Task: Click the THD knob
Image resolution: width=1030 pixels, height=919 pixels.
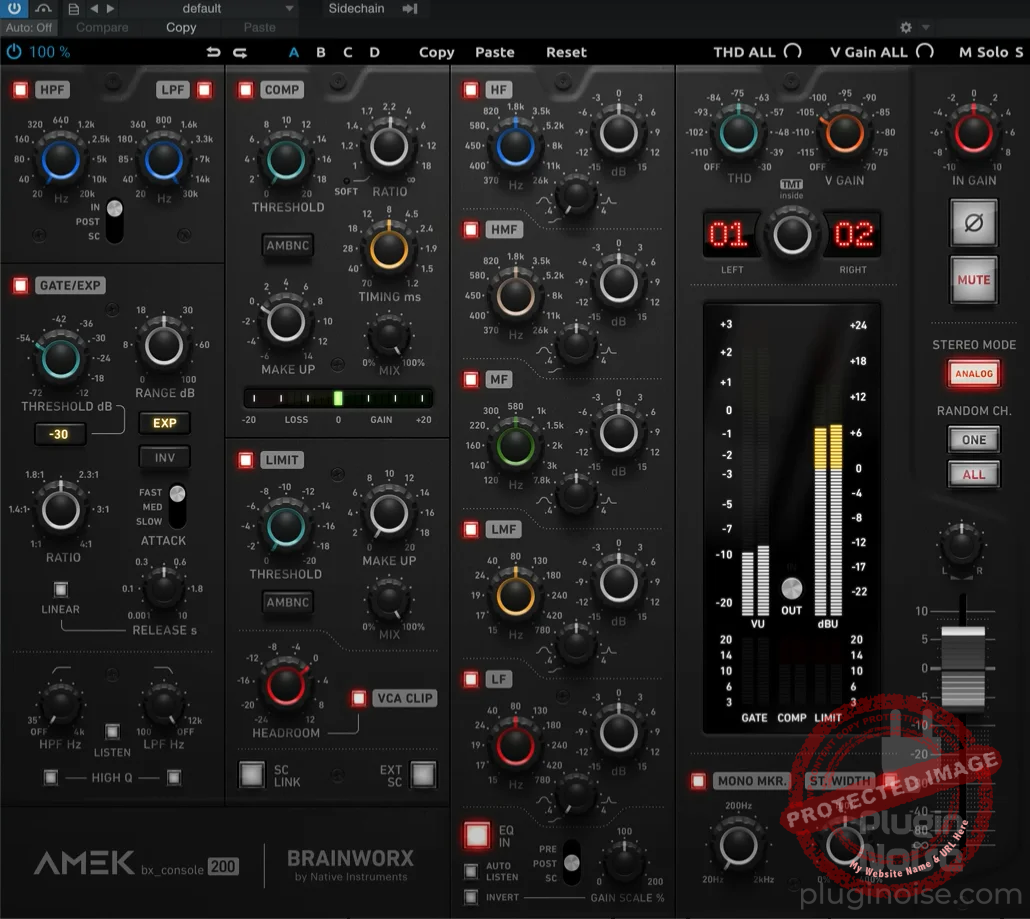Action: point(738,132)
